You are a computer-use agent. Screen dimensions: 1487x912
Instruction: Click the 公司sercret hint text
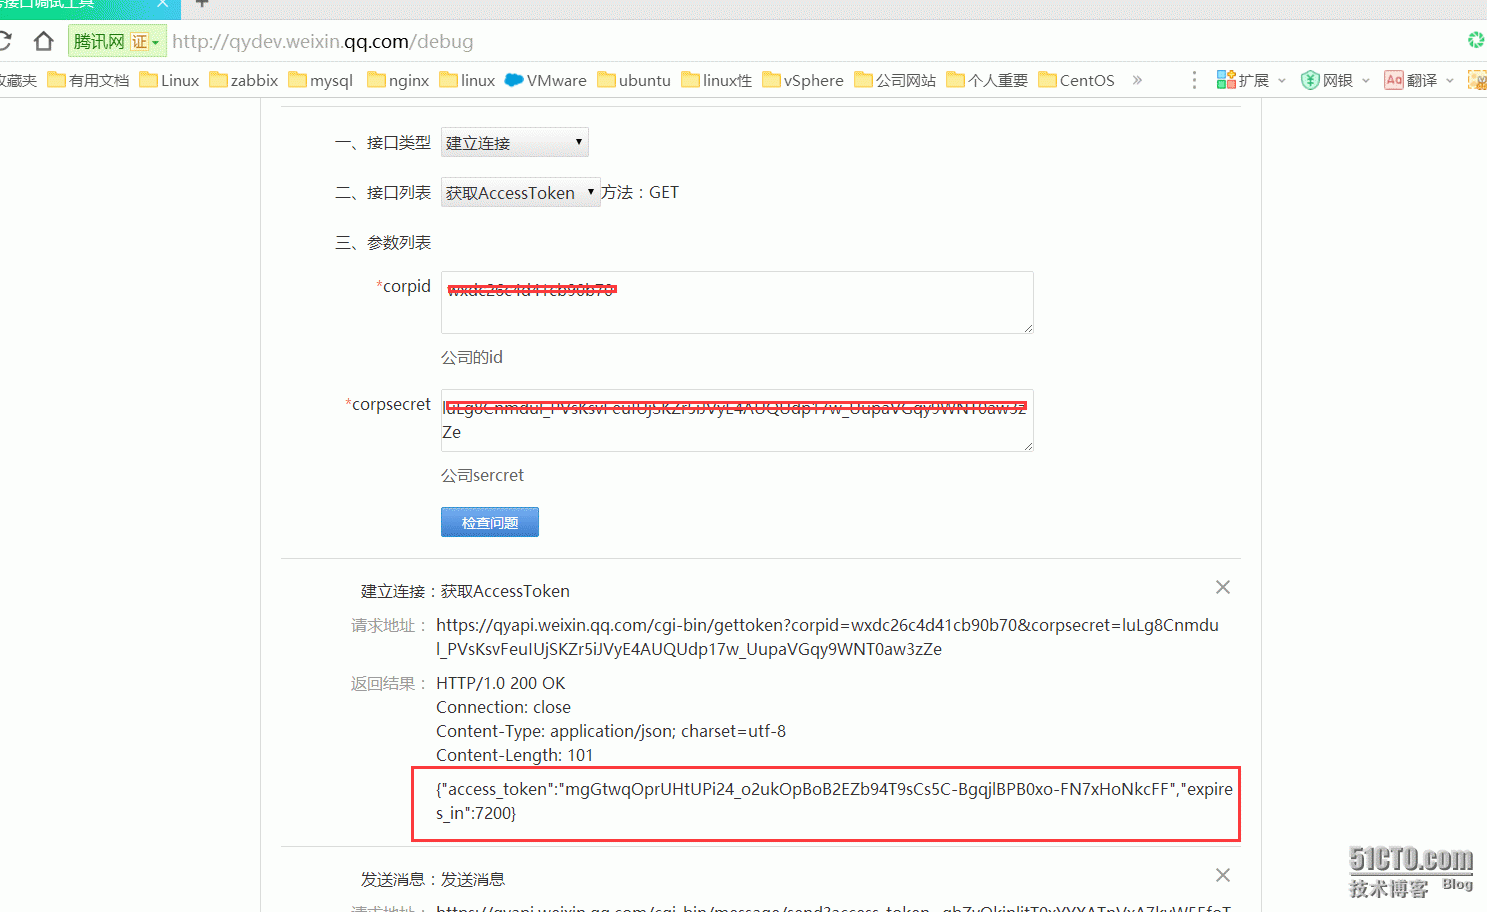[x=482, y=475]
